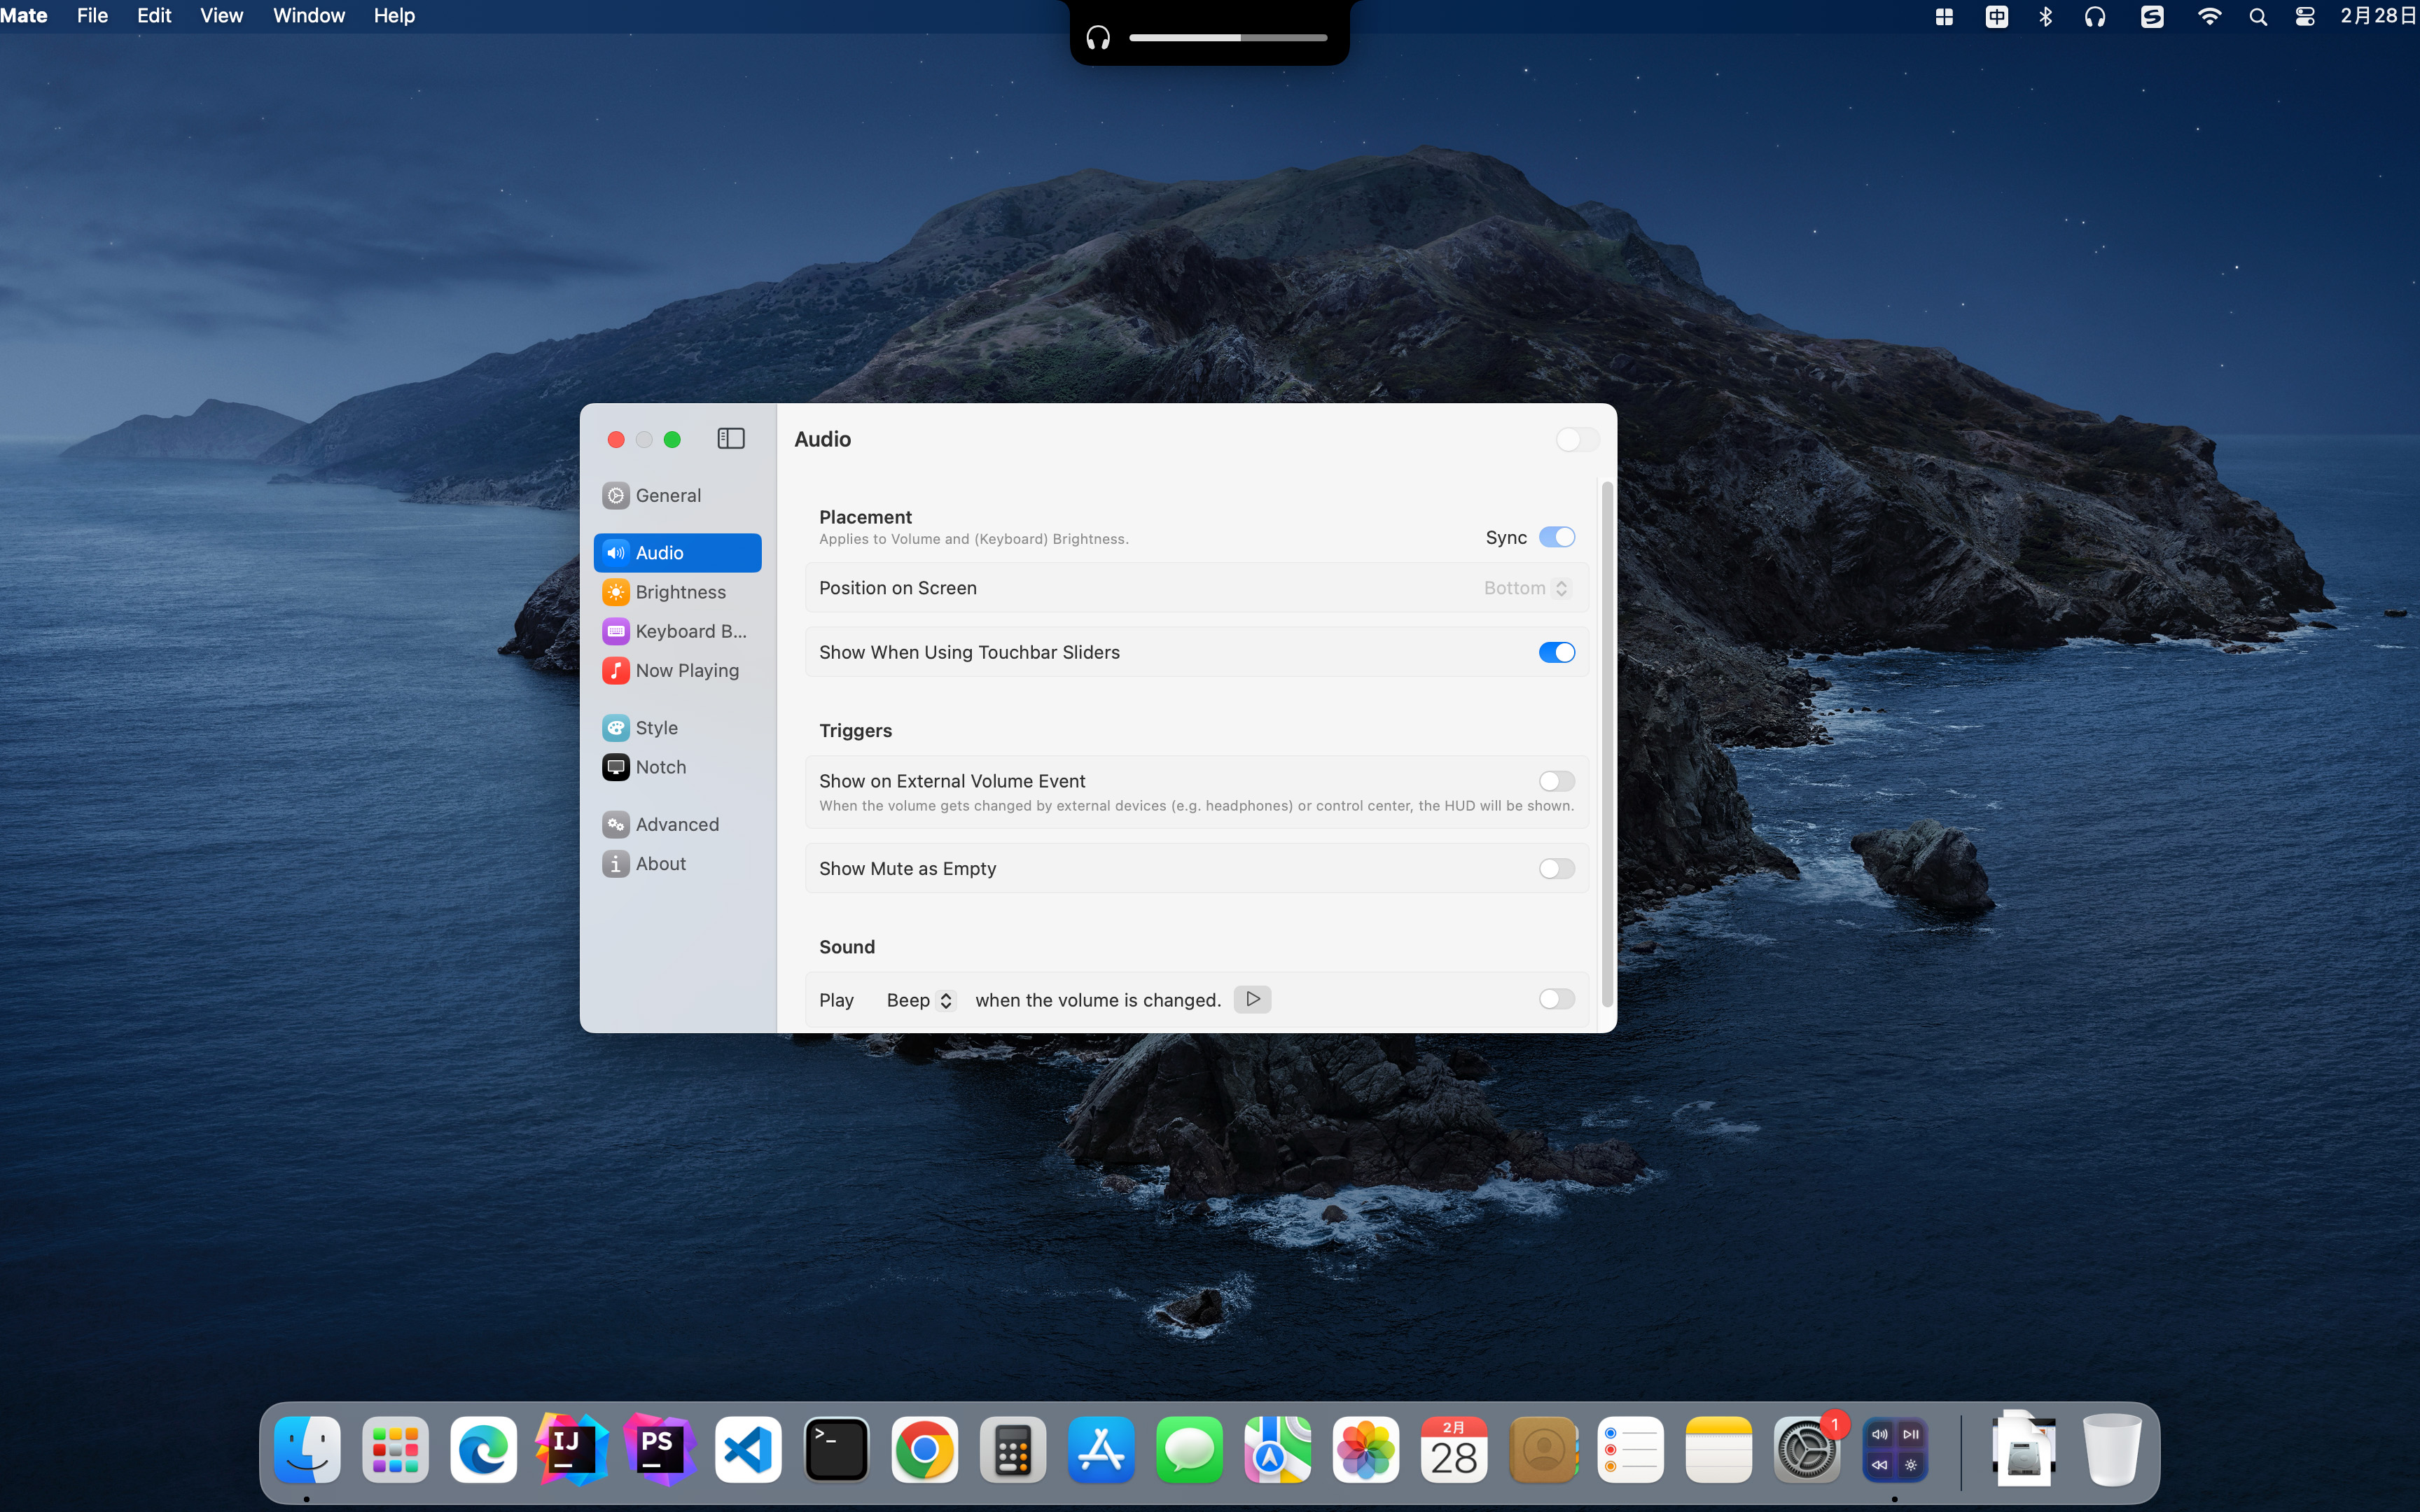Viewport: 2420px width, 1512px height.
Task: Select the Edit menu item
Action: [153, 15]
